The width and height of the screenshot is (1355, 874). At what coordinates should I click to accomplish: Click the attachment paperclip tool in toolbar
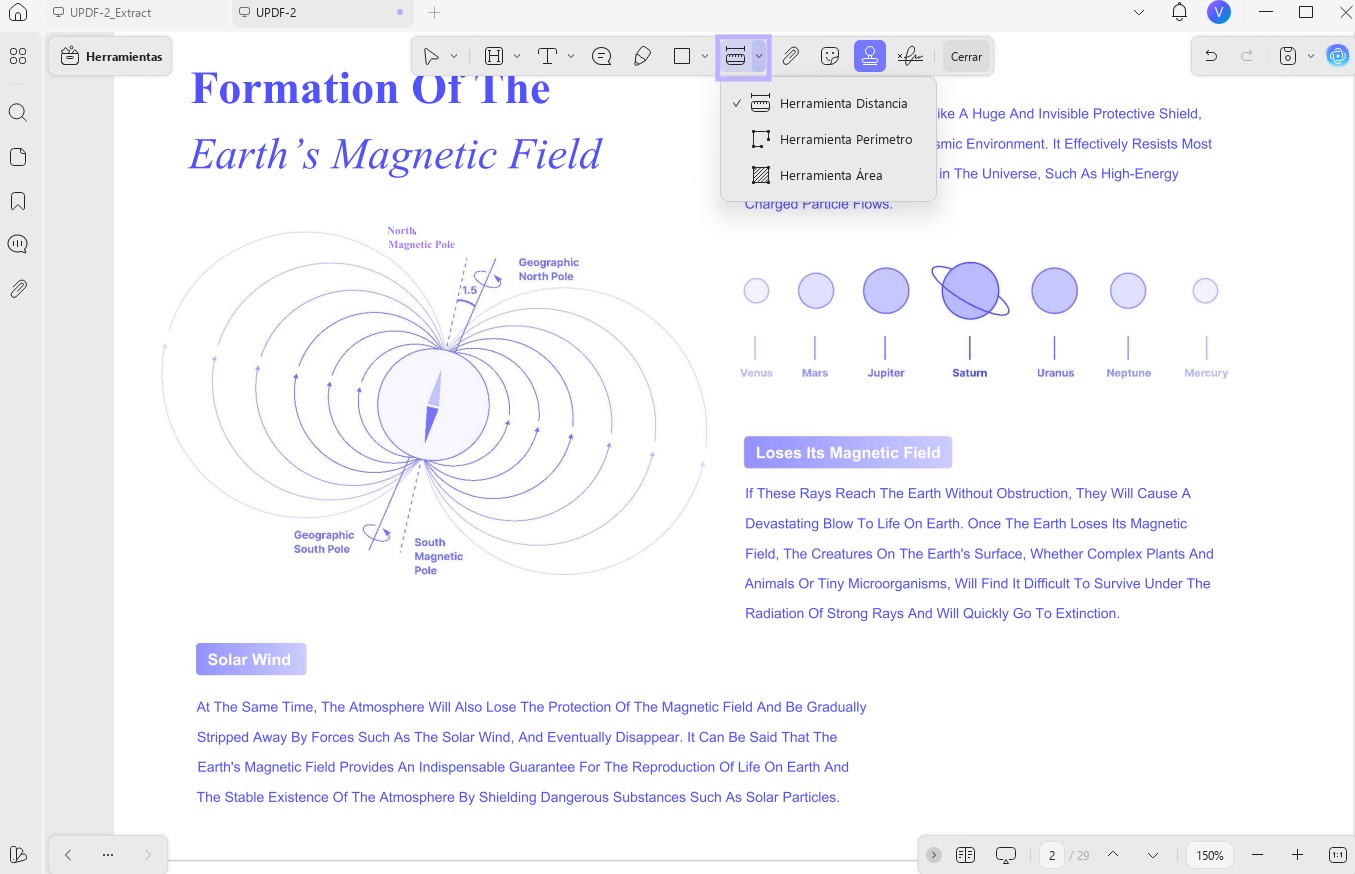(790, 56)
